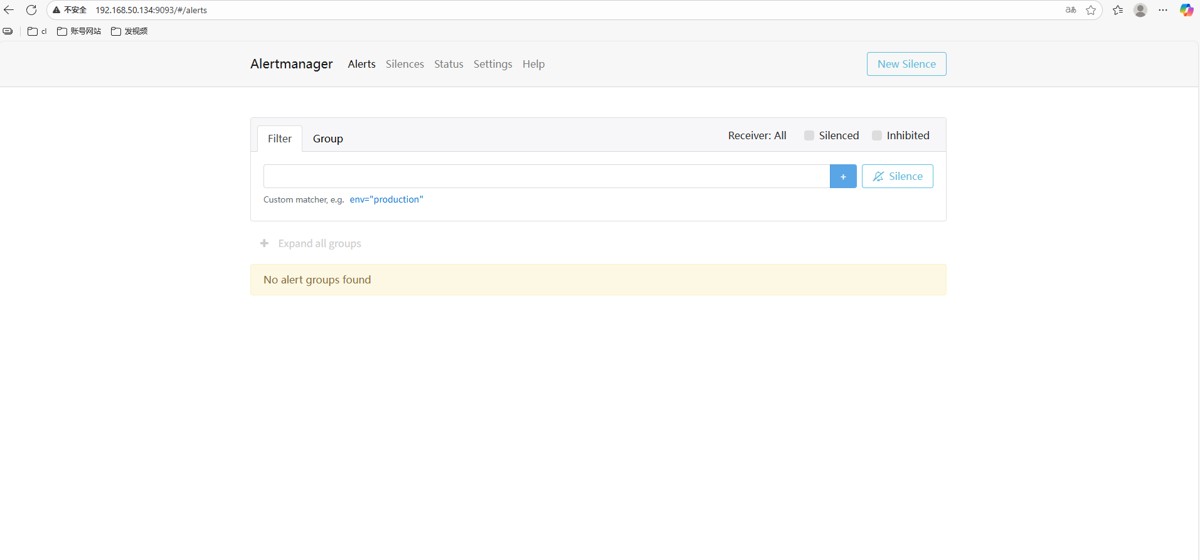Click the plus icon beside Expand all groups
Image resolution: width=1200 pixels, height=560 pixels.
click(264, 243)
